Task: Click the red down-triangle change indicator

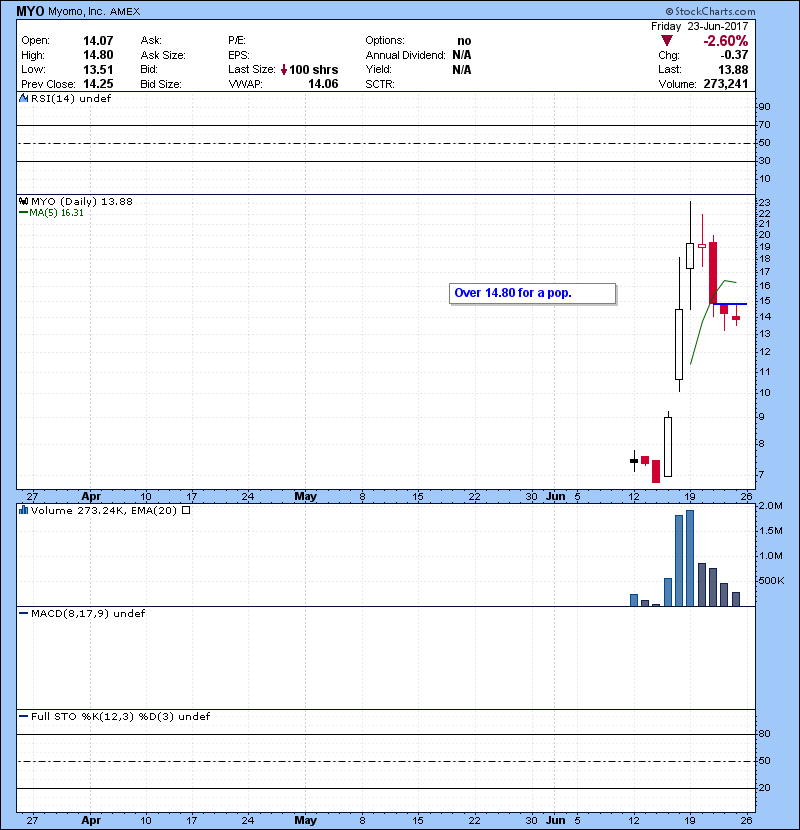Action: tap(667, 41)
